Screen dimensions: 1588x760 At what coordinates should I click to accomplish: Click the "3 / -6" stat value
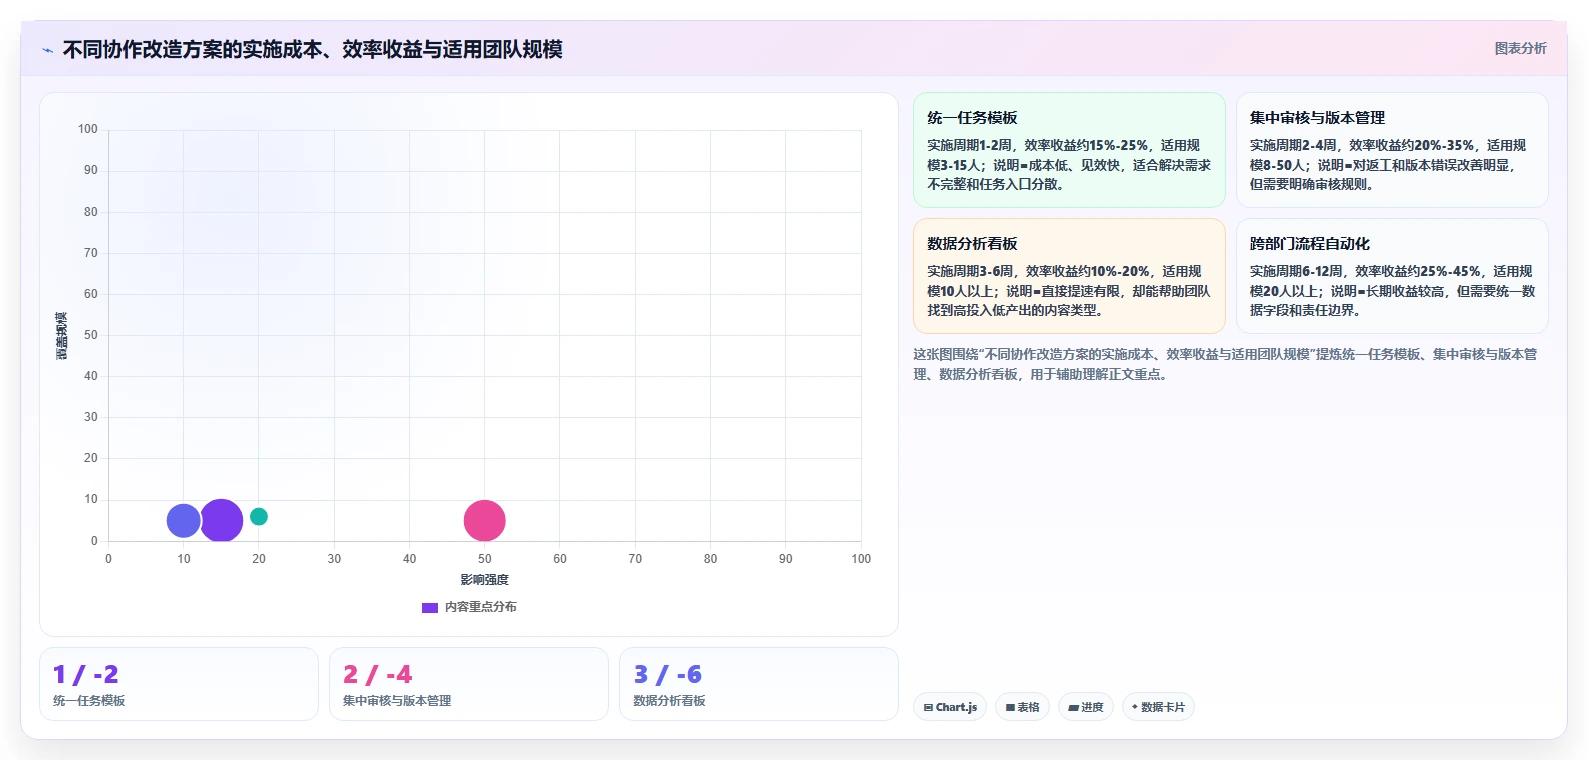(668, 675)
